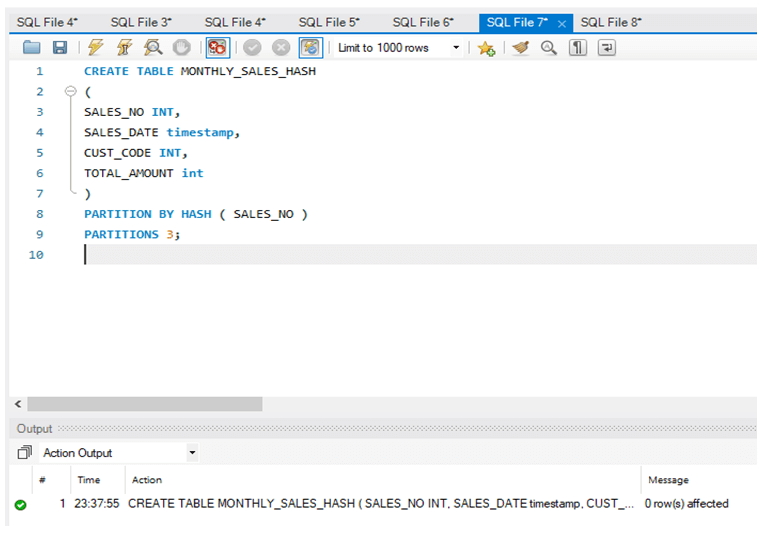Click PARTITIONS 3 line

tap(132, 235)
